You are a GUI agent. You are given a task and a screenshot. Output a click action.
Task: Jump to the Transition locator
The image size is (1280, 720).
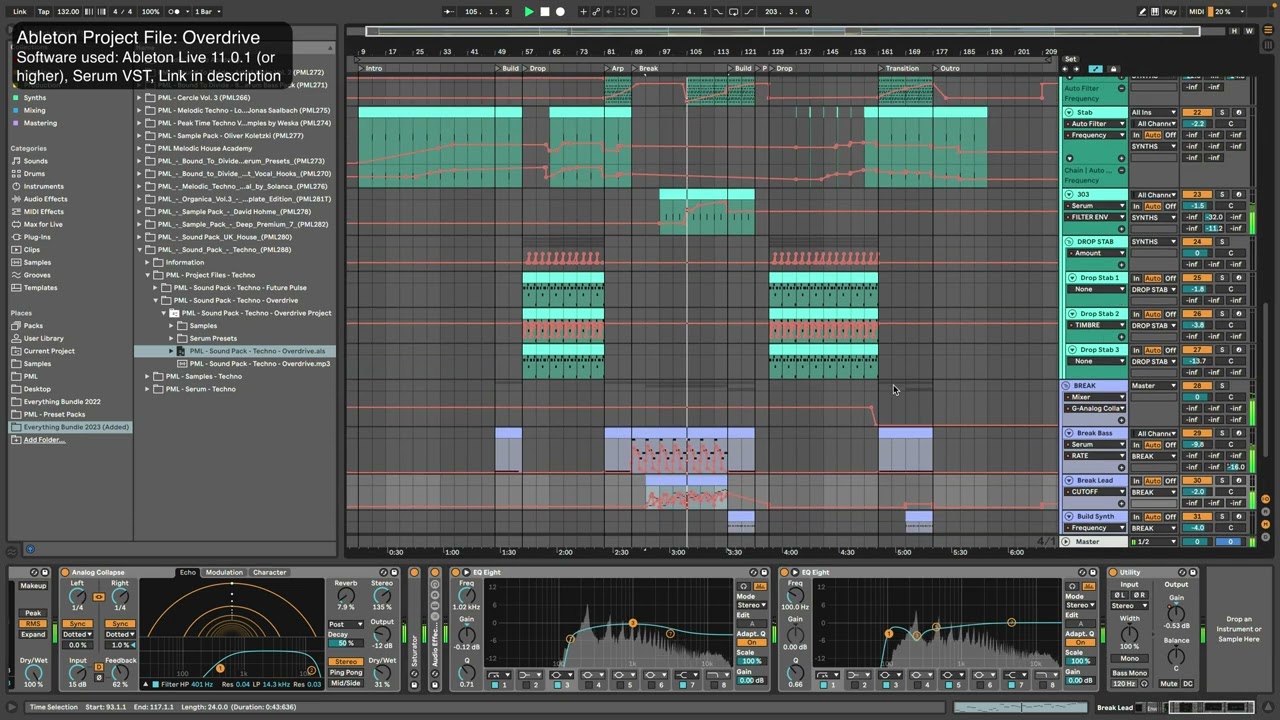[x=898, y=68]
